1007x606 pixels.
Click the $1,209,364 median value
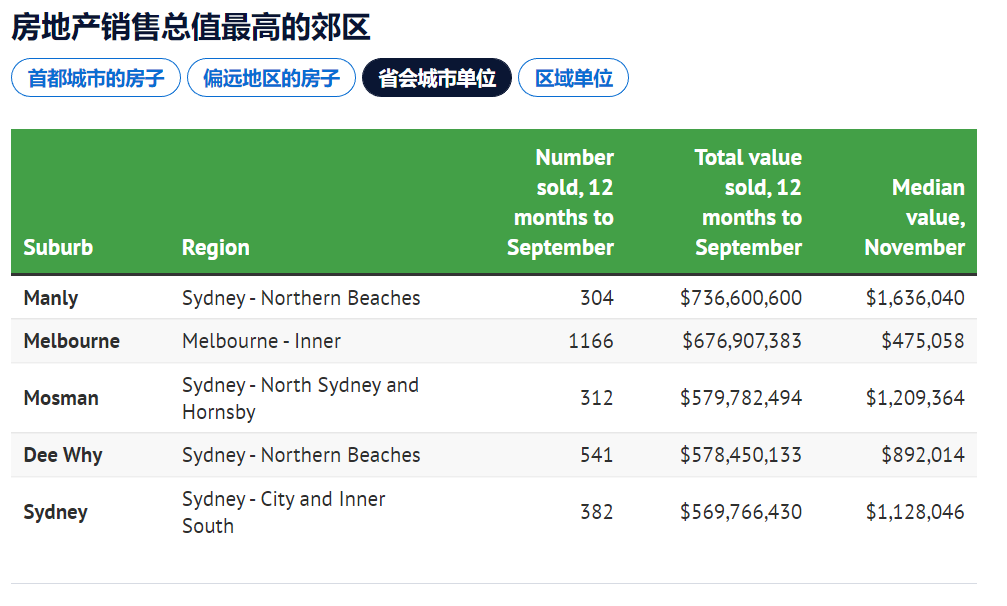click(x=915, y=398)
